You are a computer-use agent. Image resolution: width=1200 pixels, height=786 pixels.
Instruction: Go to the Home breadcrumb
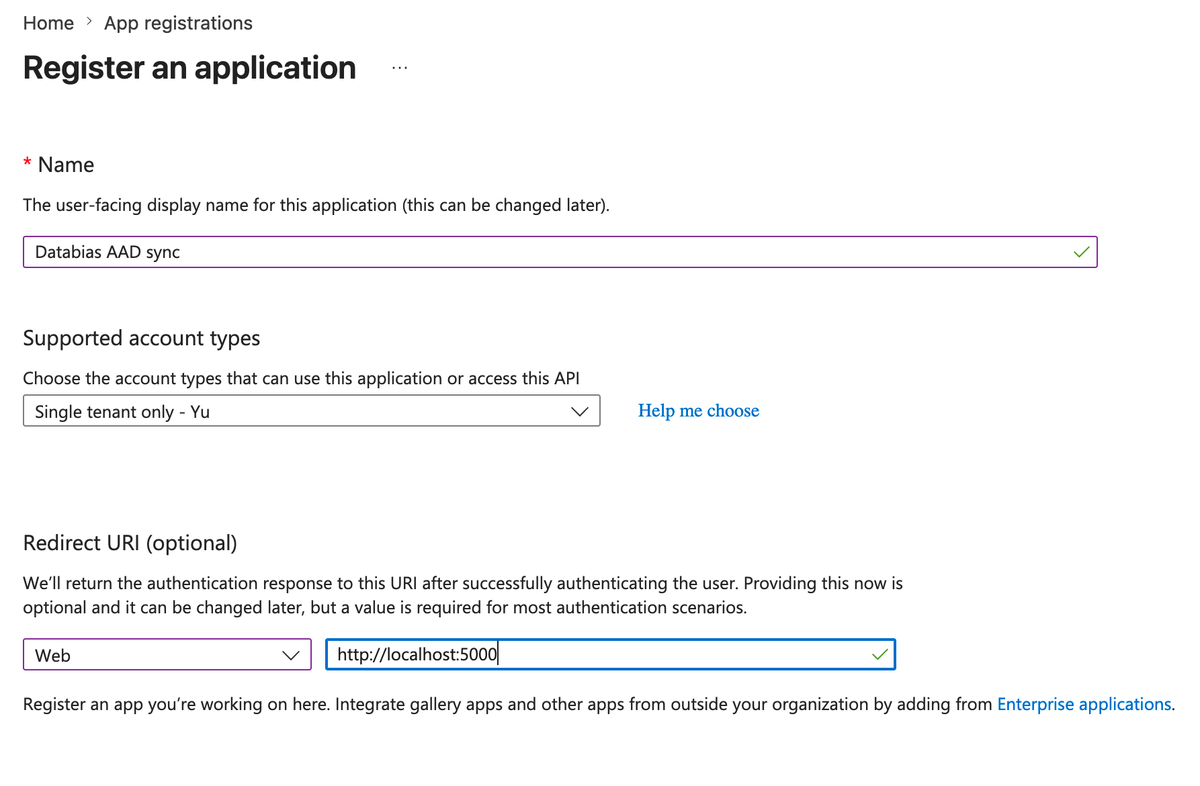pyautogui.click(x=48, y=23)
